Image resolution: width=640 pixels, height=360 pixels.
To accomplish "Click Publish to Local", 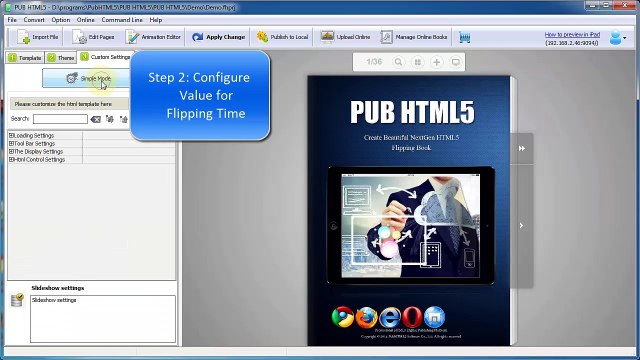I will pos(282,37).
